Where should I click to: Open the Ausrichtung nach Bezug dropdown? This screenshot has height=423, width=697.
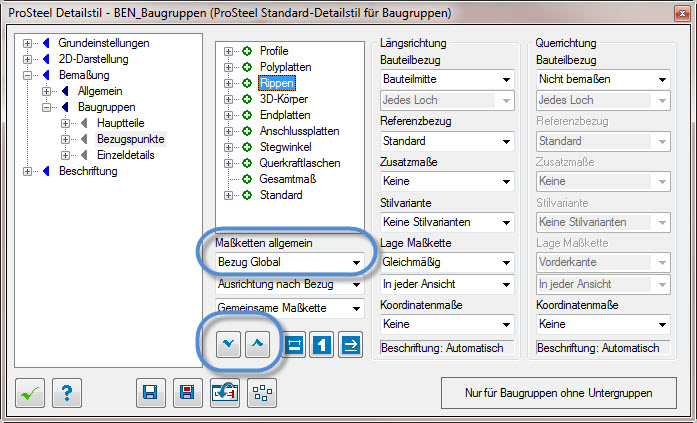[x=289, y=284]
